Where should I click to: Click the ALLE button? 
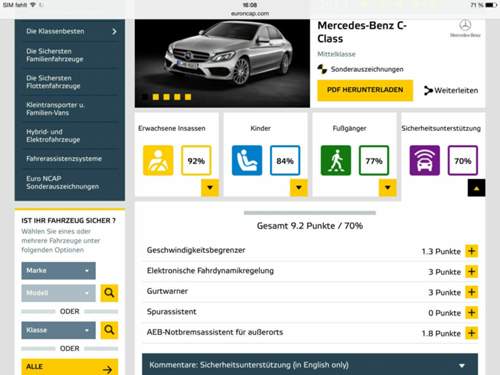(70, 367)
